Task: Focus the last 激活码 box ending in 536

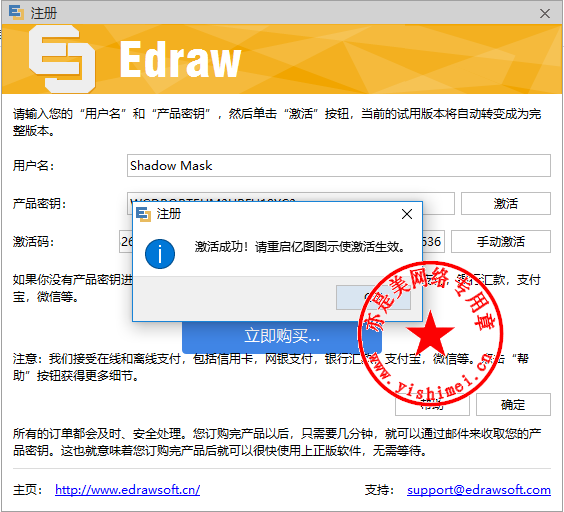Action: tap(433, 241)
